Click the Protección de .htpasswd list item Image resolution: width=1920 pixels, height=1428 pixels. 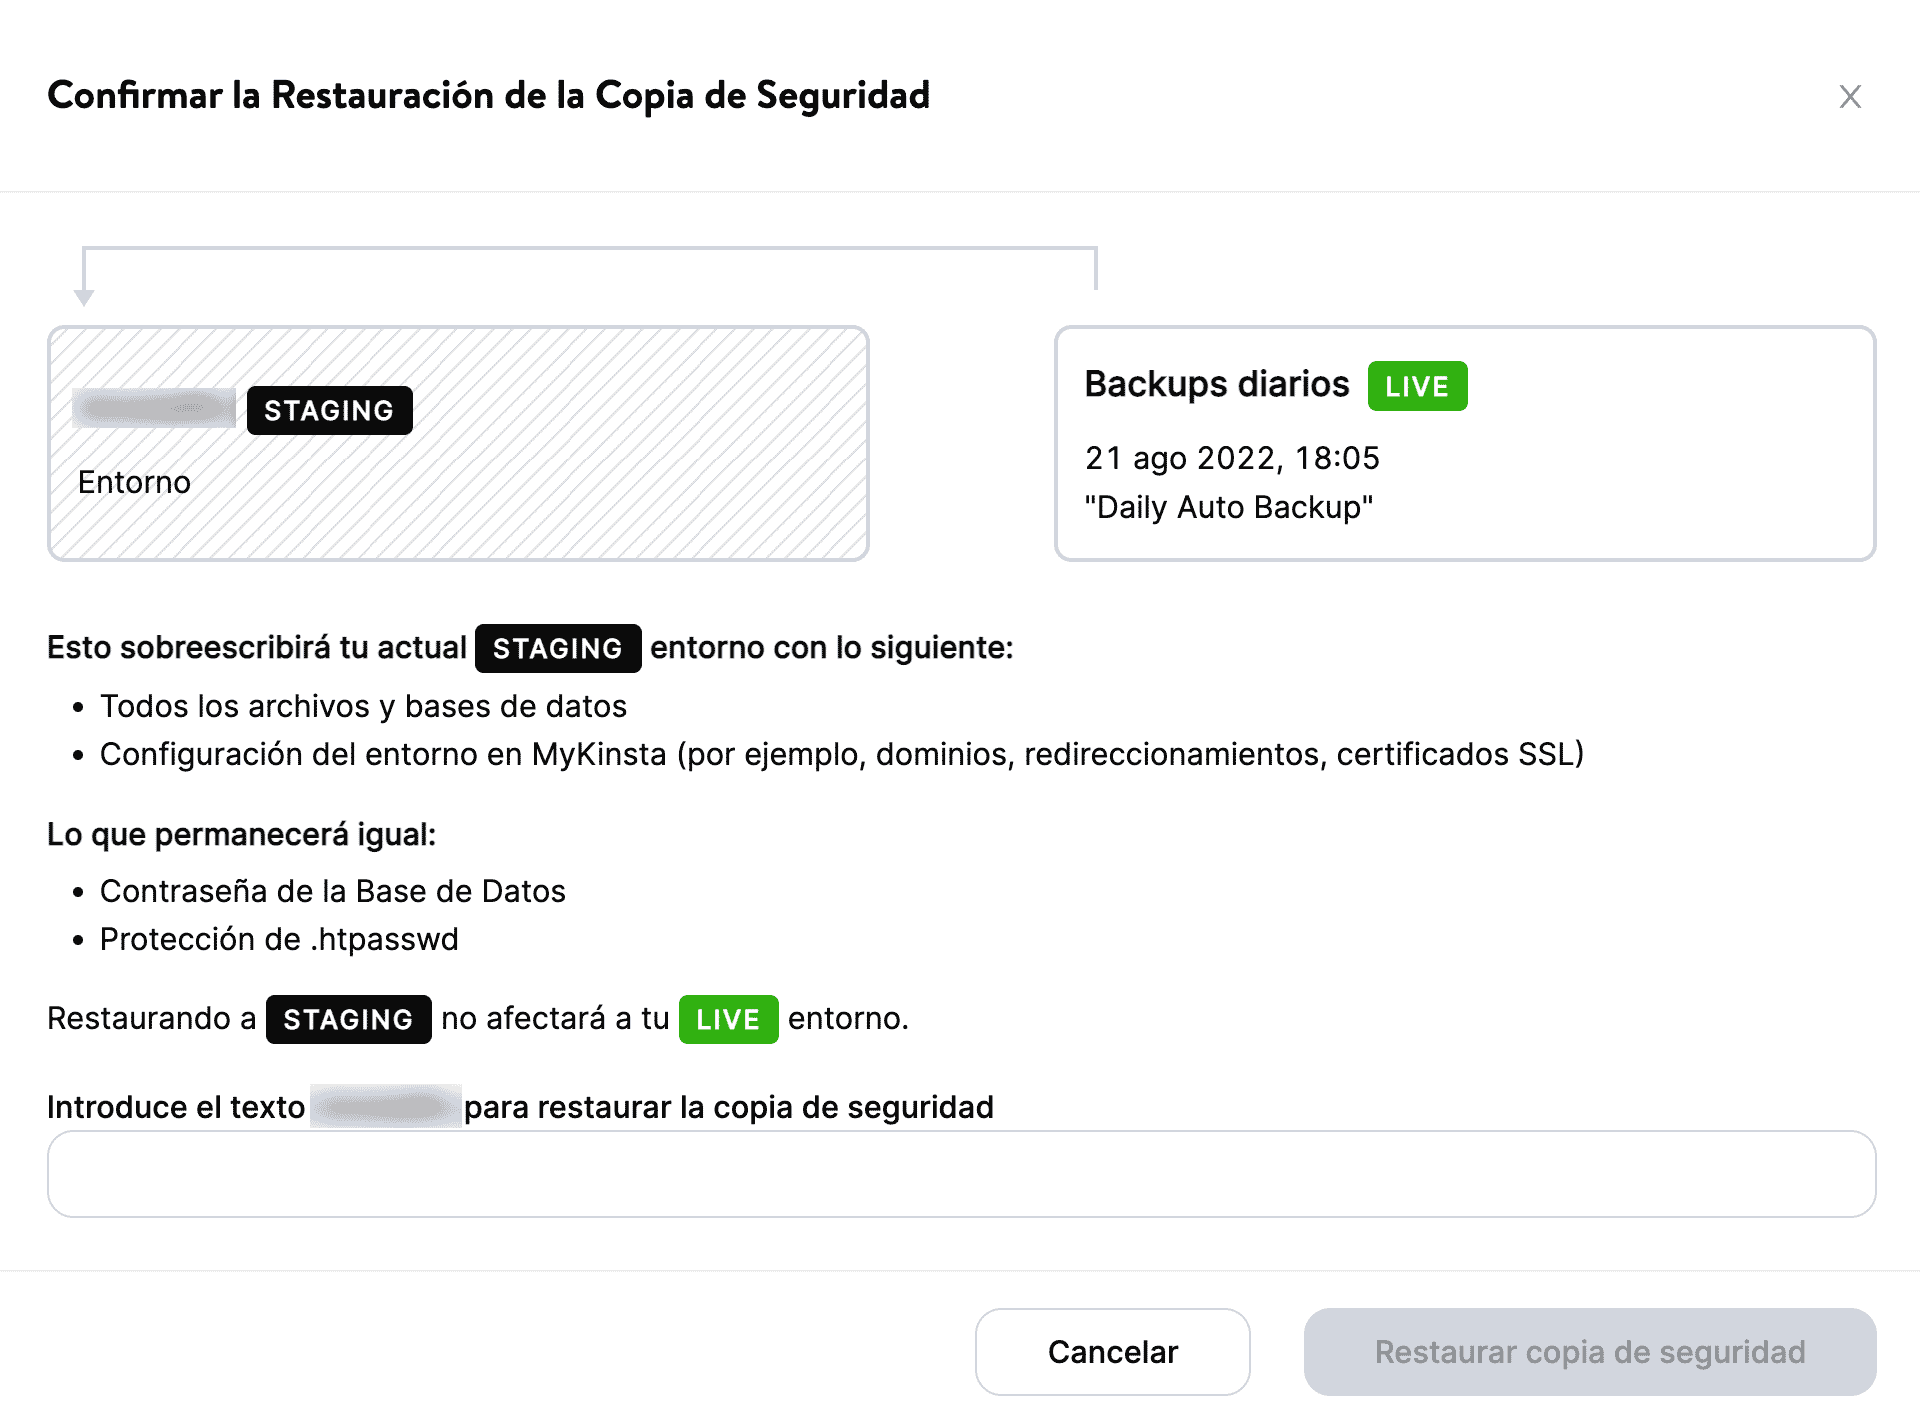pyautogui.click(x=279, y=938)
